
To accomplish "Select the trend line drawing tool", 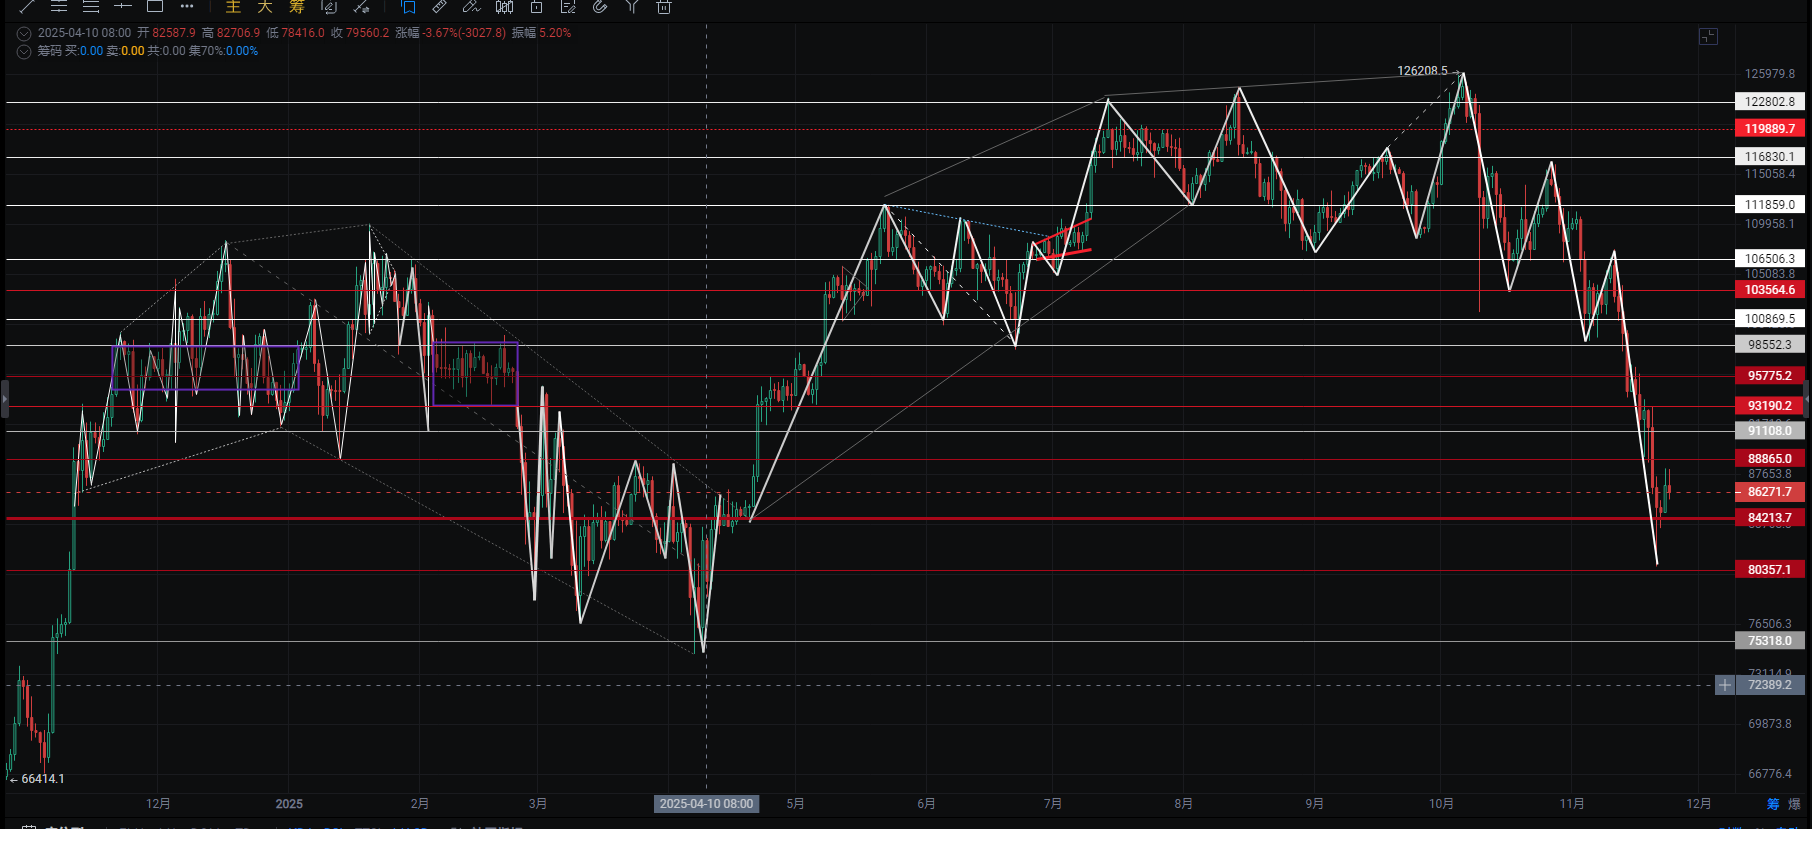I will click(27, 6).
